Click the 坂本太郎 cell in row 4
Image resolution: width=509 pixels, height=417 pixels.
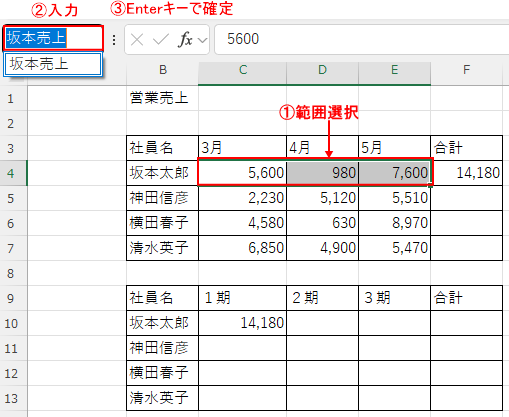(x=163, y=173)
